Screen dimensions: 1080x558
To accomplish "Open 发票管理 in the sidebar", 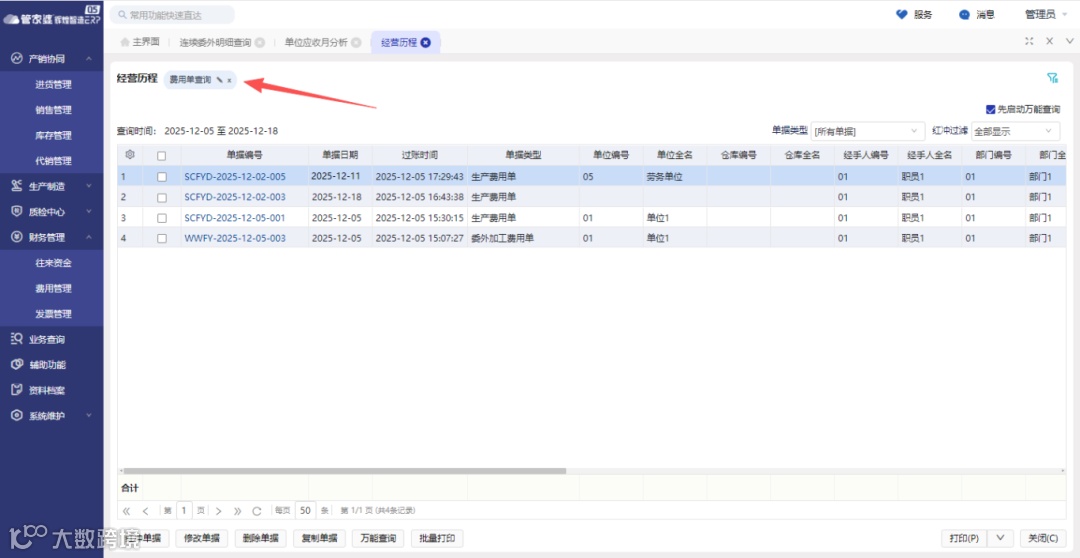I will coord(53,314).
